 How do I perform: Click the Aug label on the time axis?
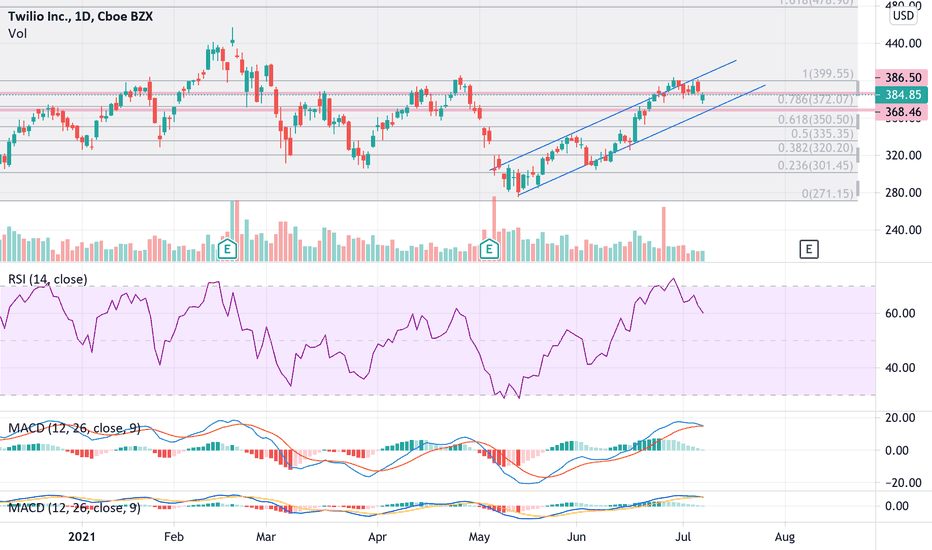tap(785, 537)
